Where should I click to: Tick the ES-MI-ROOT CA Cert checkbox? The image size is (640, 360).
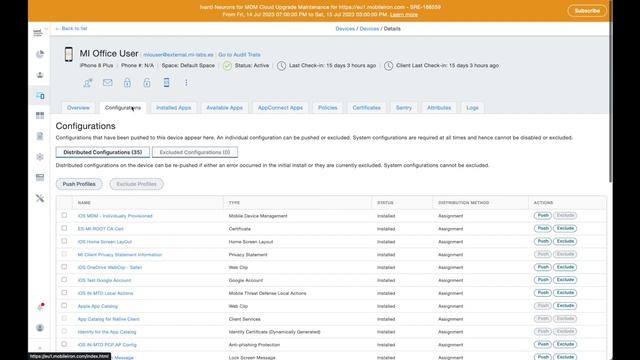coord(64,228)
